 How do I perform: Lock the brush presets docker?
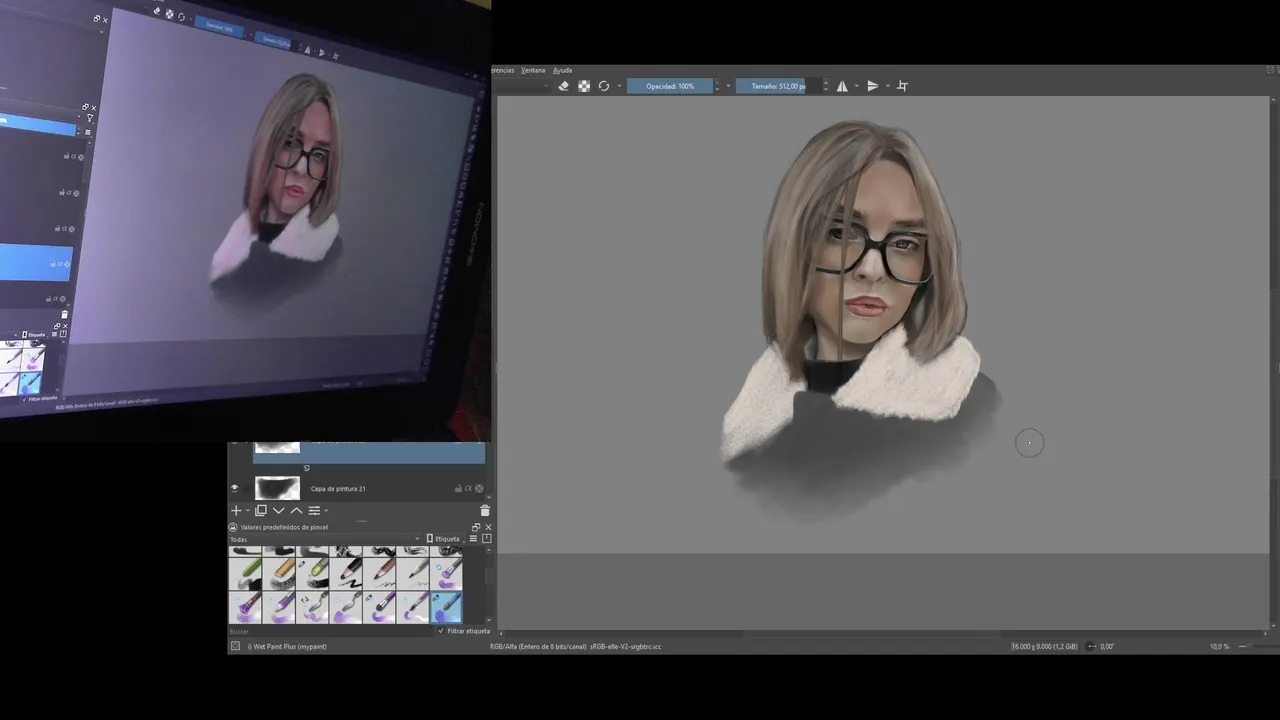[233, 527]
